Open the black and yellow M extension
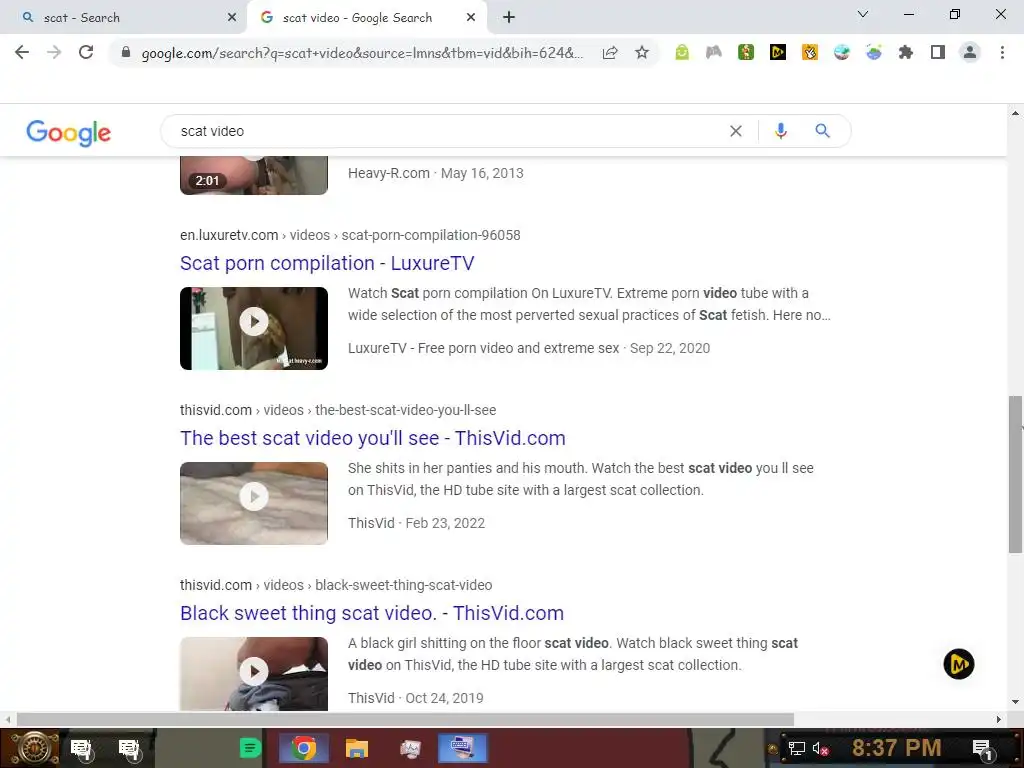This screenshot has height=768, width=1024. [x=778, y=52]
